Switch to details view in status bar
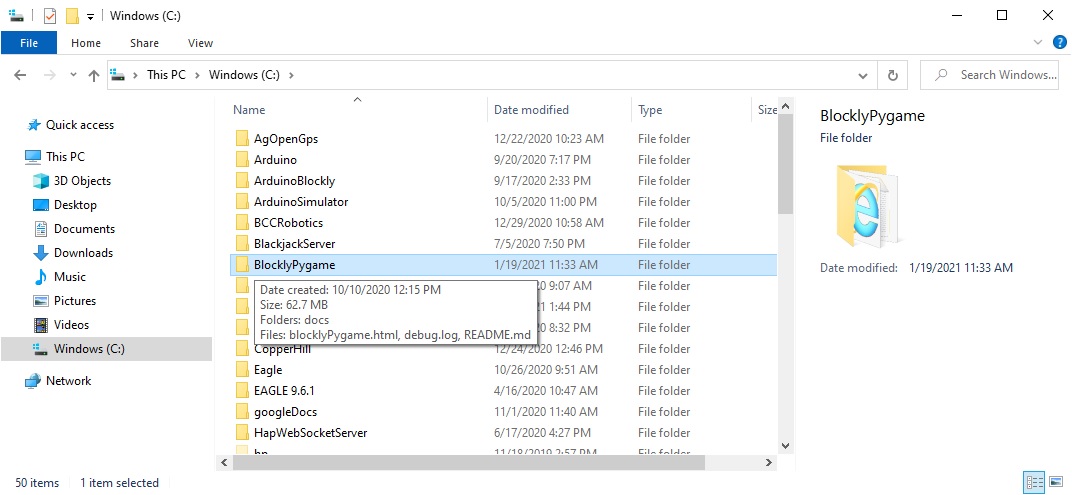The image size is (1072, 495). click(1034, 483)
